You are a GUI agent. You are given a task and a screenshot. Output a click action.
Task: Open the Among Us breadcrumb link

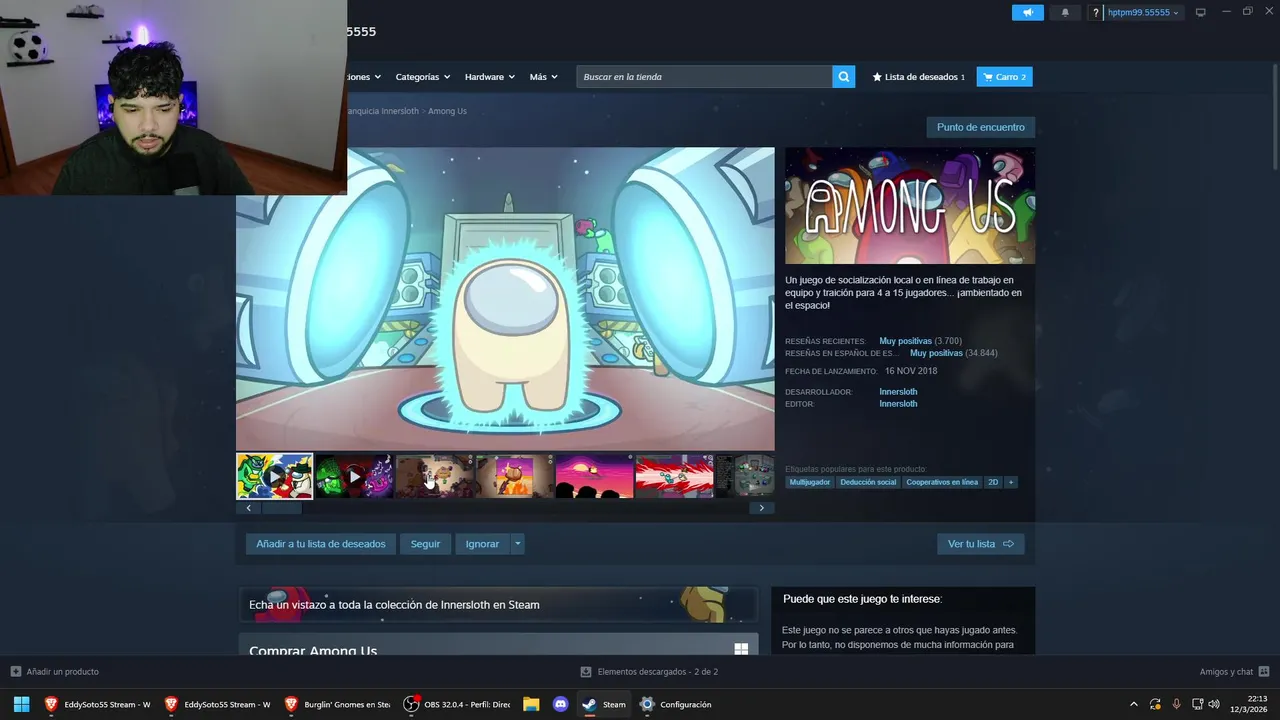tap(447, 111)
